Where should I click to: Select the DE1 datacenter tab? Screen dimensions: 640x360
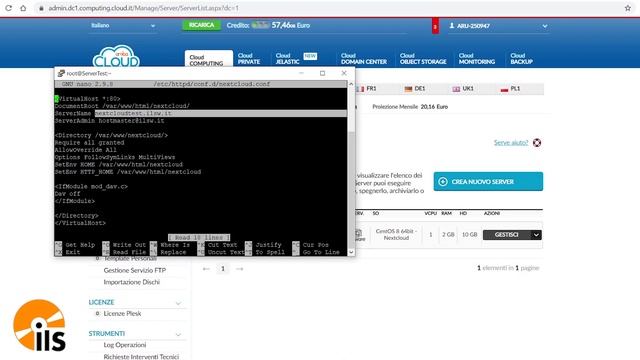(415, 89)
